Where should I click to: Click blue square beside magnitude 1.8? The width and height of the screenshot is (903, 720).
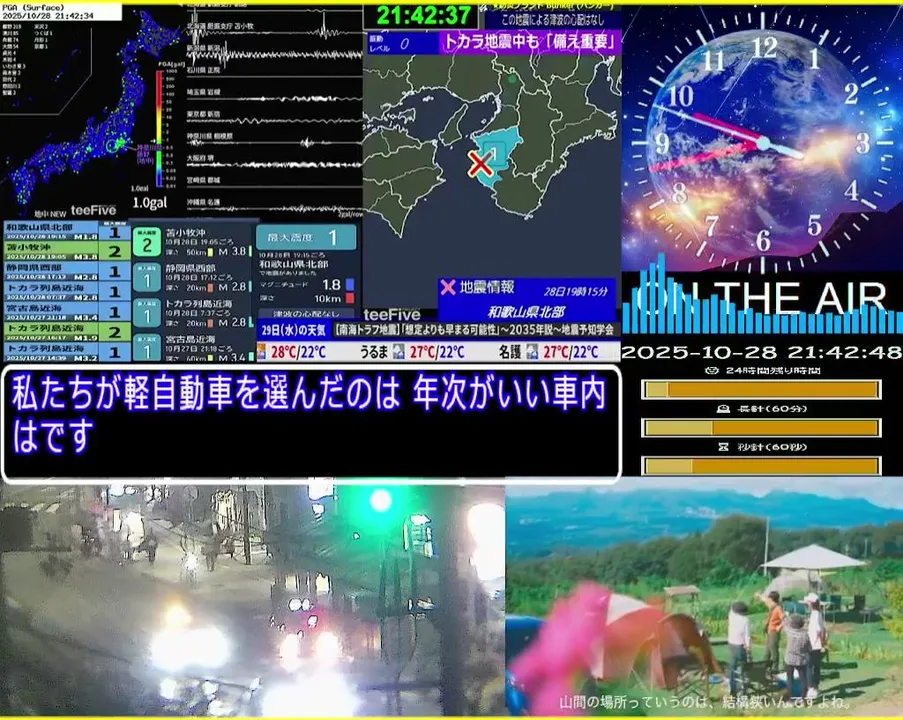[x=350, y=285]
